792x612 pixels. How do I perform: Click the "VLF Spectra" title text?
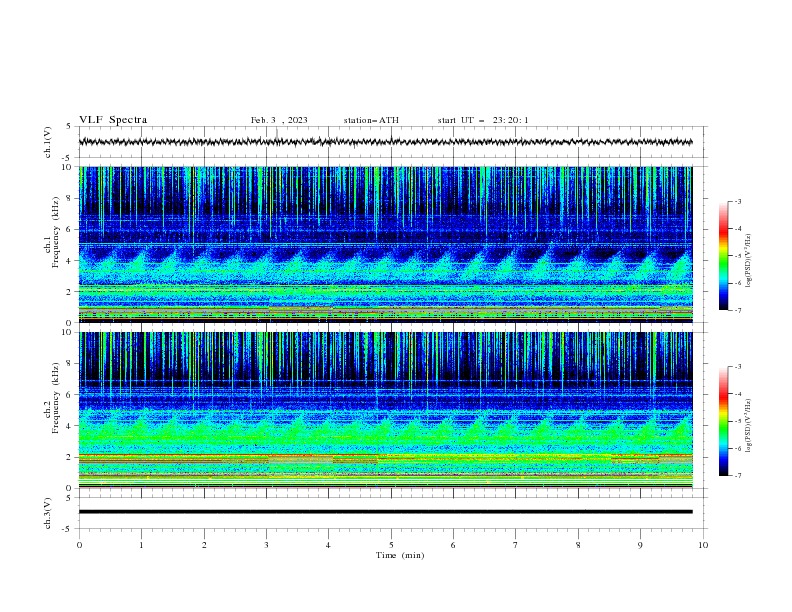click(x=113, y=120)
